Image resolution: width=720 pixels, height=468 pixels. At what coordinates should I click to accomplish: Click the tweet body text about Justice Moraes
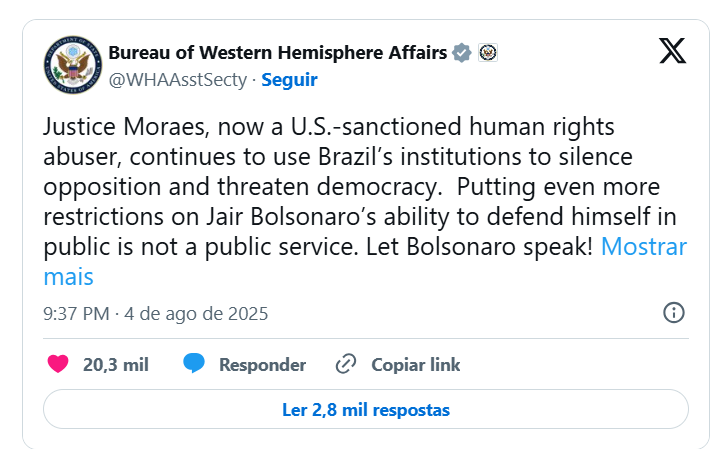point(360,186)
